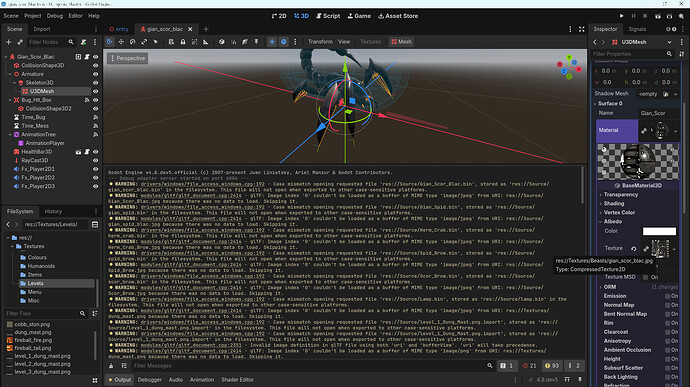Toggle visibility of RayCast3D node
Image resolution: width=690 pixels, height=387 pixels.
click(95, 160)
